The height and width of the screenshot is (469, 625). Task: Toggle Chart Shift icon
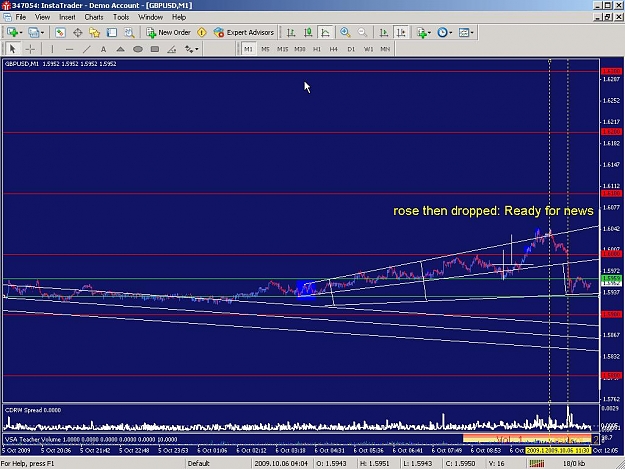pos(401,32)
